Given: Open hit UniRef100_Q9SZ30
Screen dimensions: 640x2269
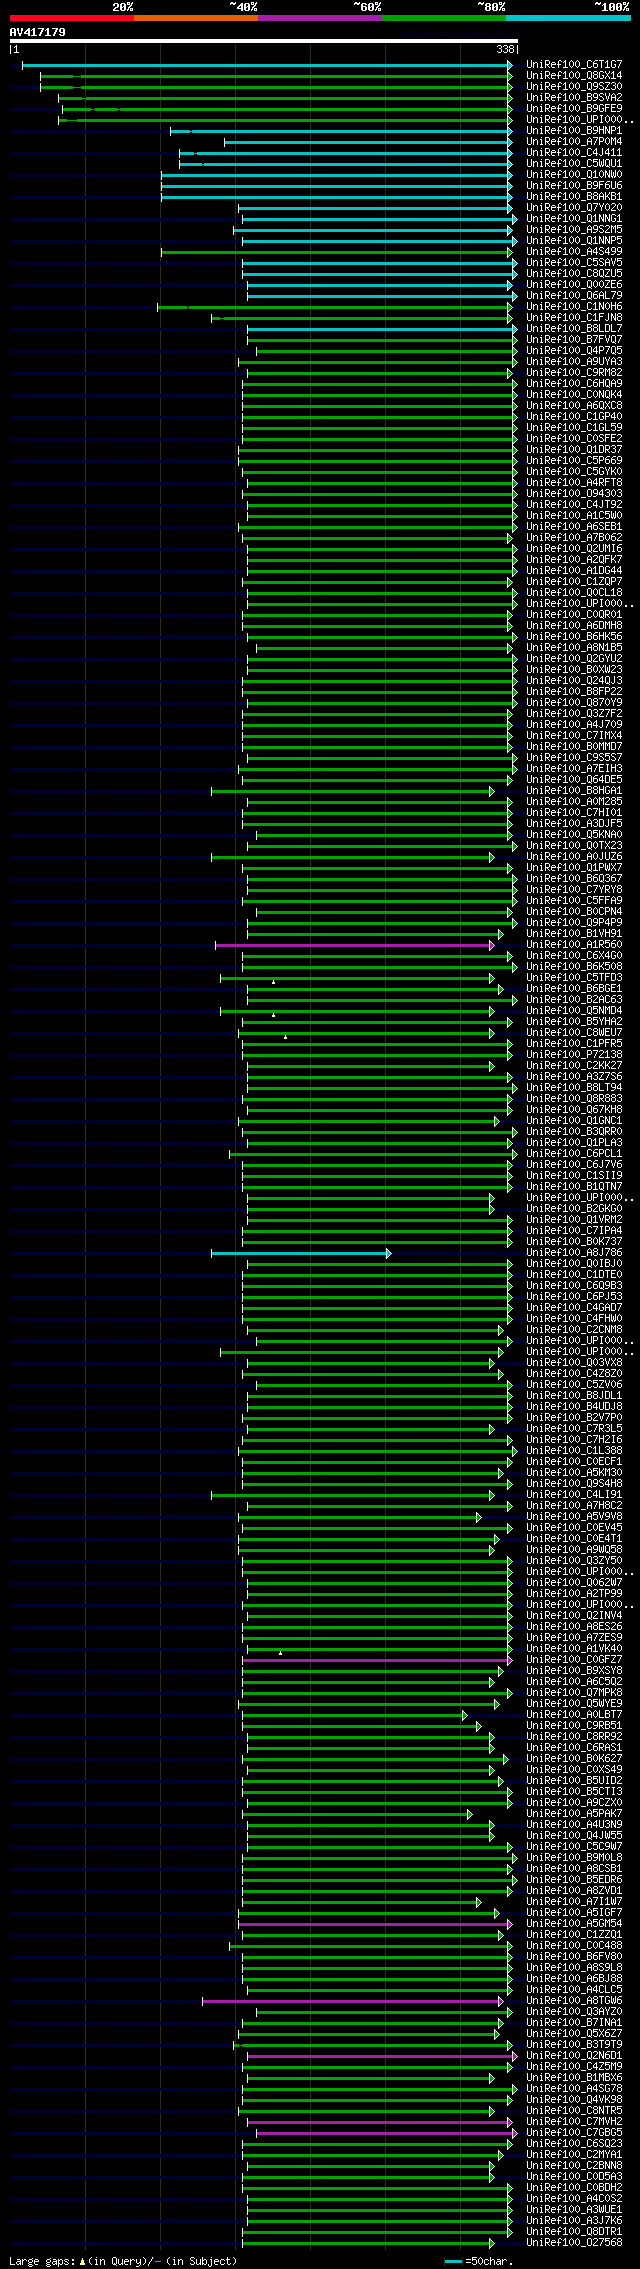Looking at the screenshot, I should (x=573, y=87).
